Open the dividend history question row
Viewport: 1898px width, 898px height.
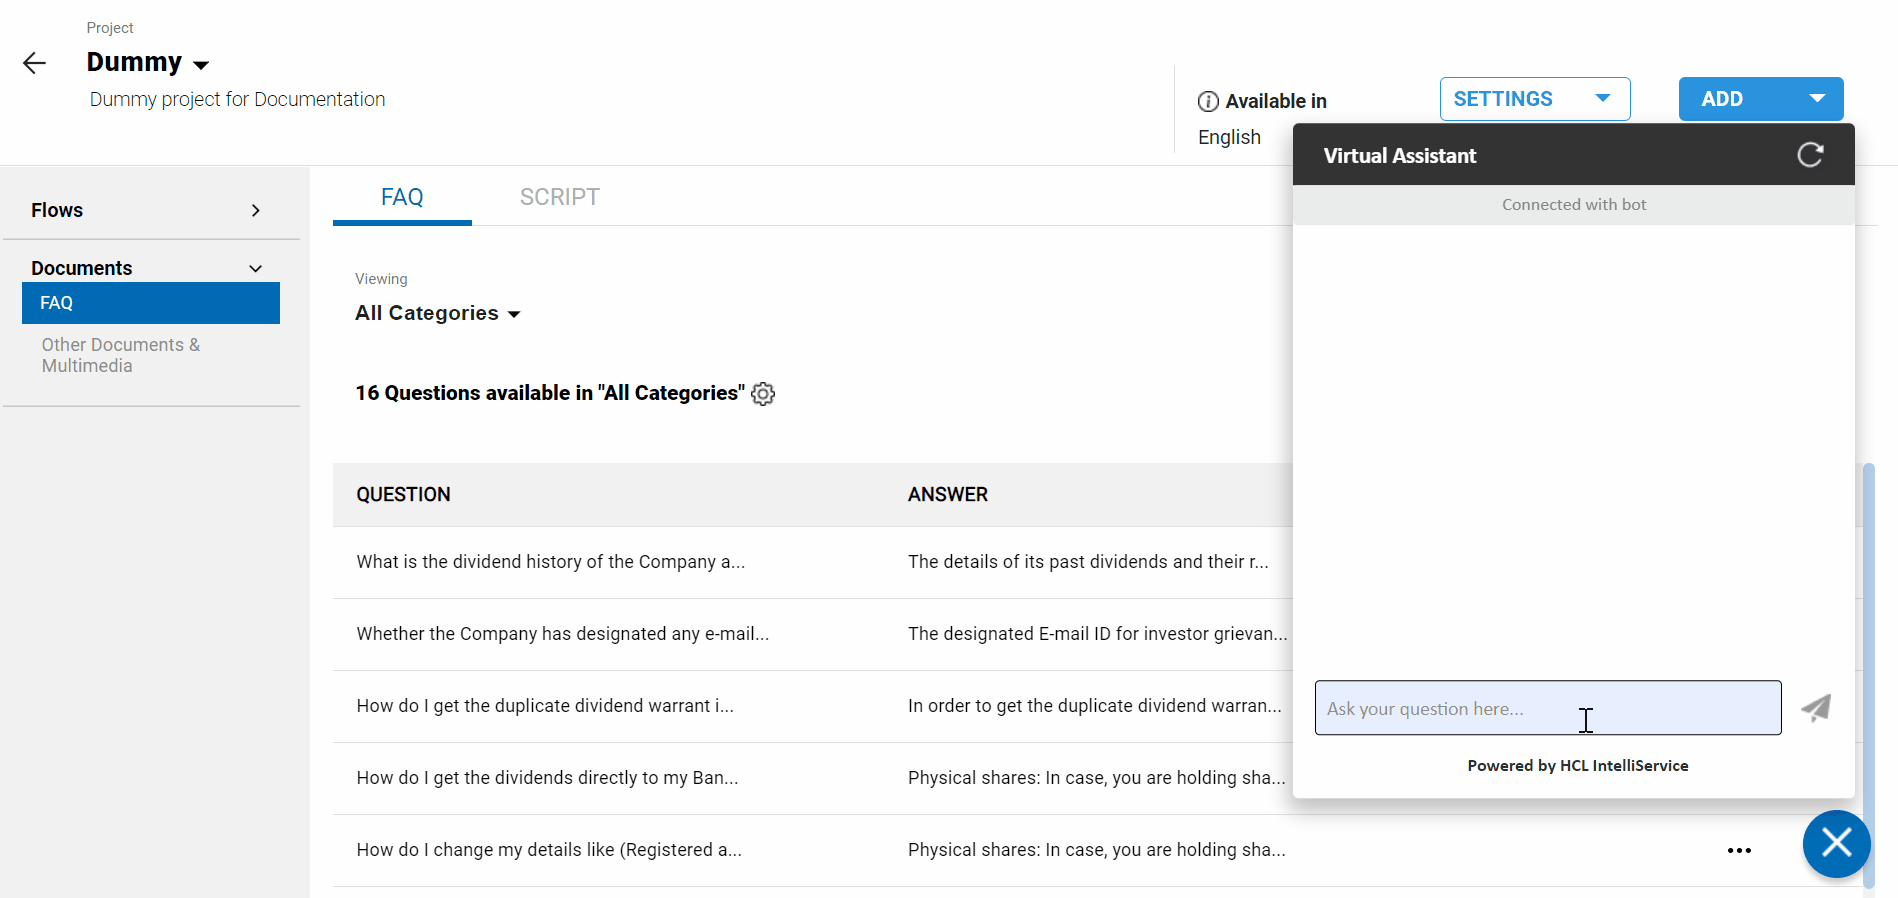pyautogui.click(x=551, y=562)
